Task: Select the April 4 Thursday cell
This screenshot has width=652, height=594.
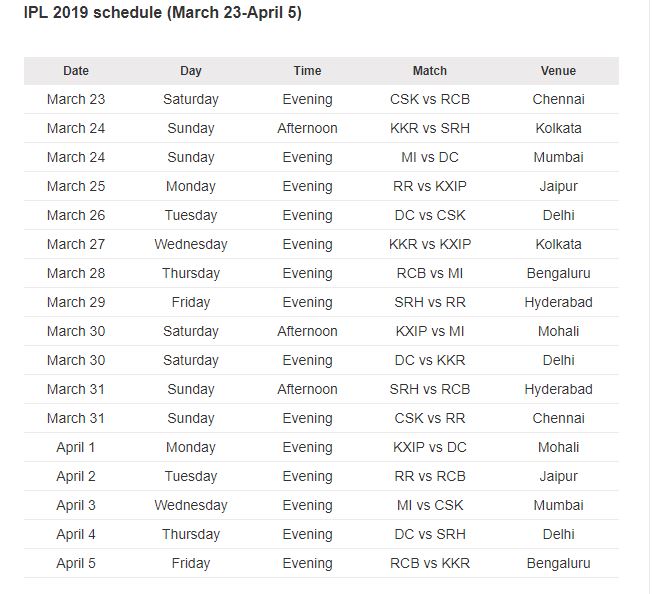Action: pos(191,535)
